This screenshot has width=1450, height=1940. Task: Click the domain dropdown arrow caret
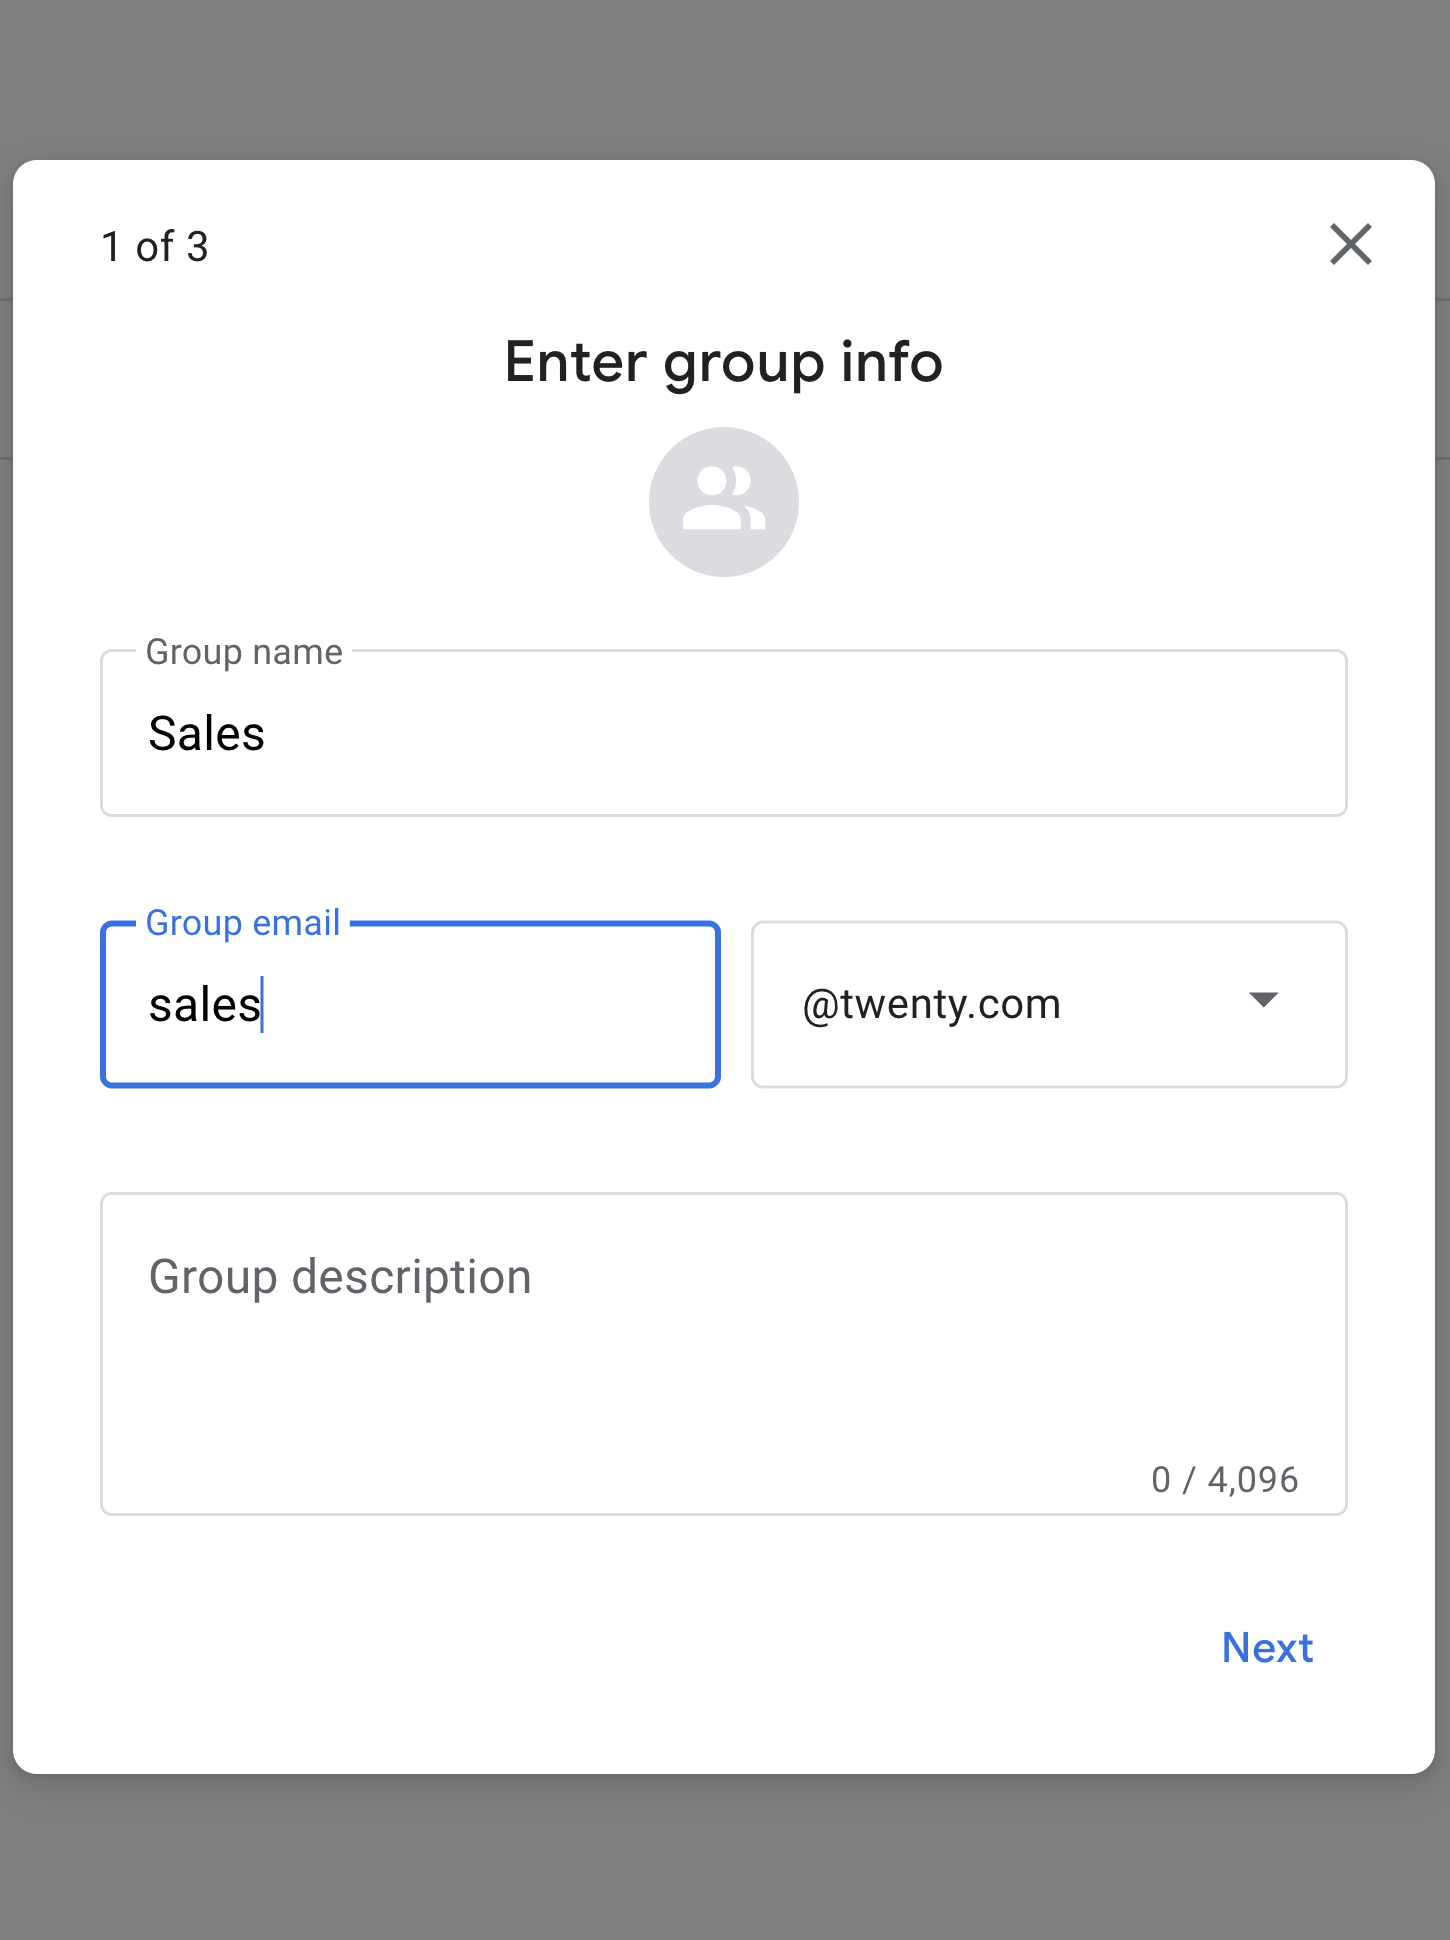click(1264, 1000)
